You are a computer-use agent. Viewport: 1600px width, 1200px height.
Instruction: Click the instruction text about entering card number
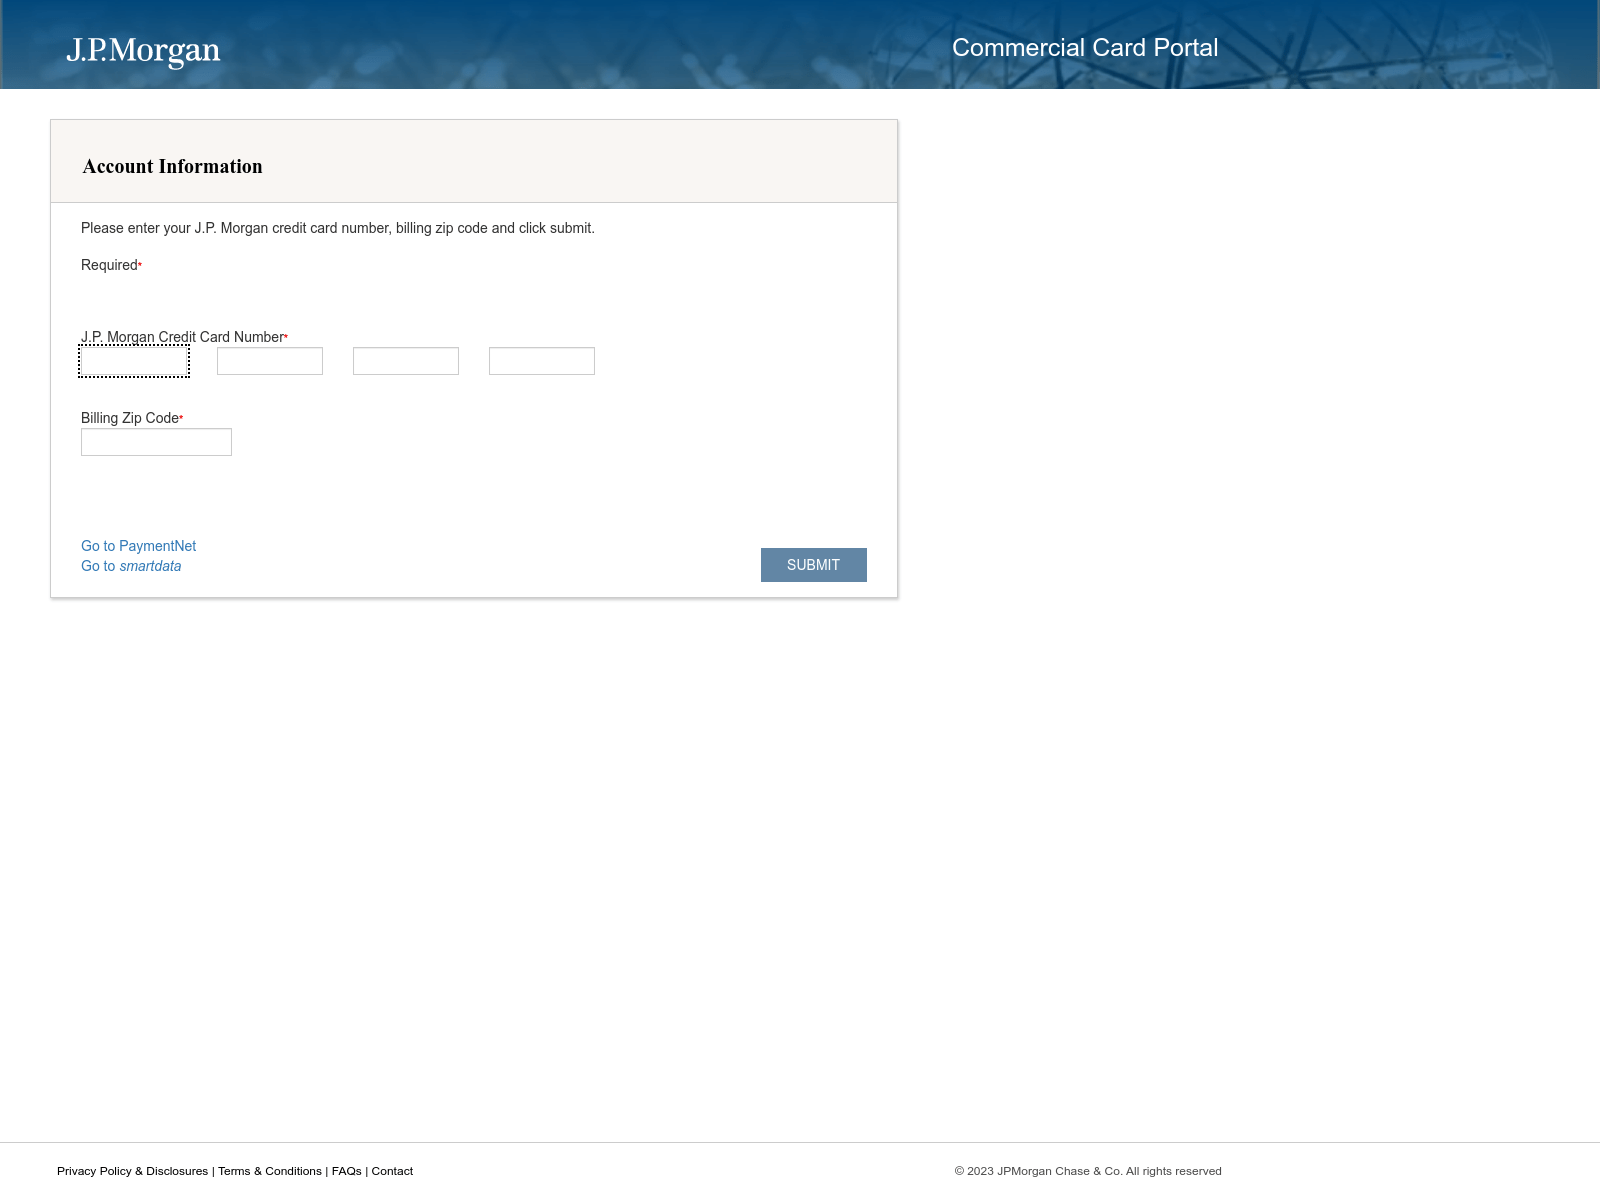pyautogui.click(x=338, y=228)
